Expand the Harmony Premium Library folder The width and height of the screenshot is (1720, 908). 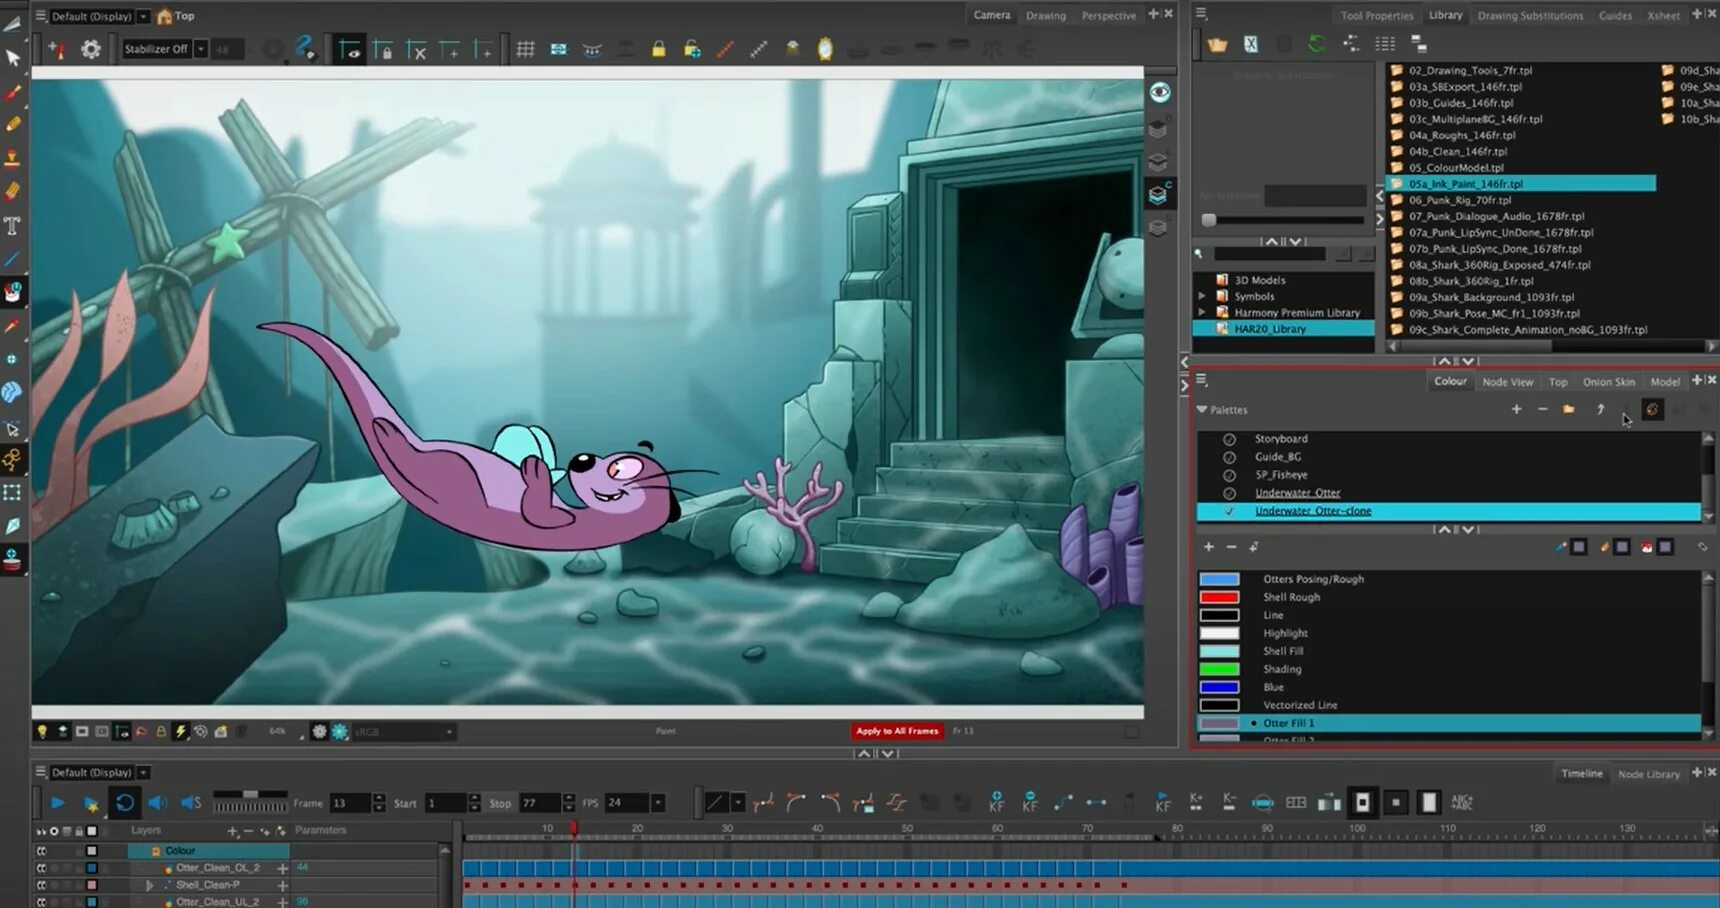(x=1202, y=312)
